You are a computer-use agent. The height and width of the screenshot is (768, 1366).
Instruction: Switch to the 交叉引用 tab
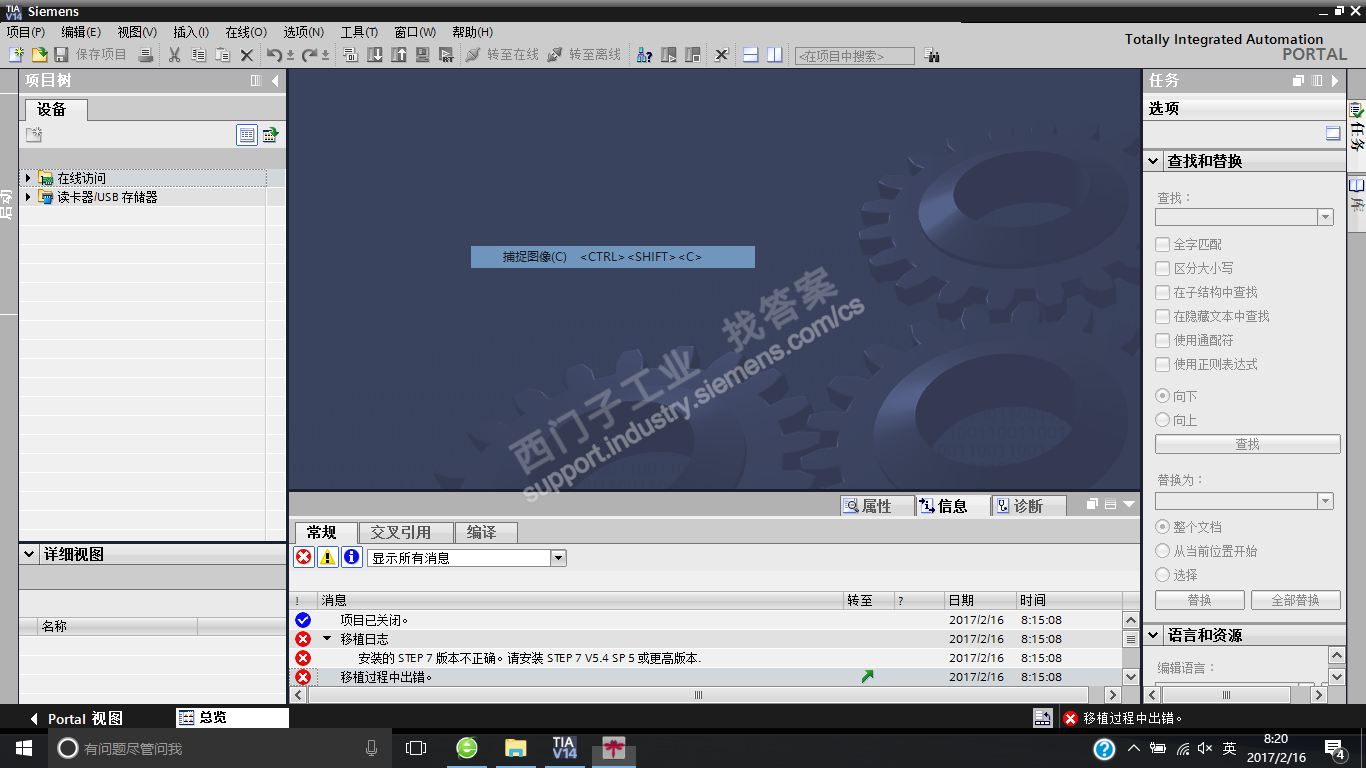tap(401, 532)
